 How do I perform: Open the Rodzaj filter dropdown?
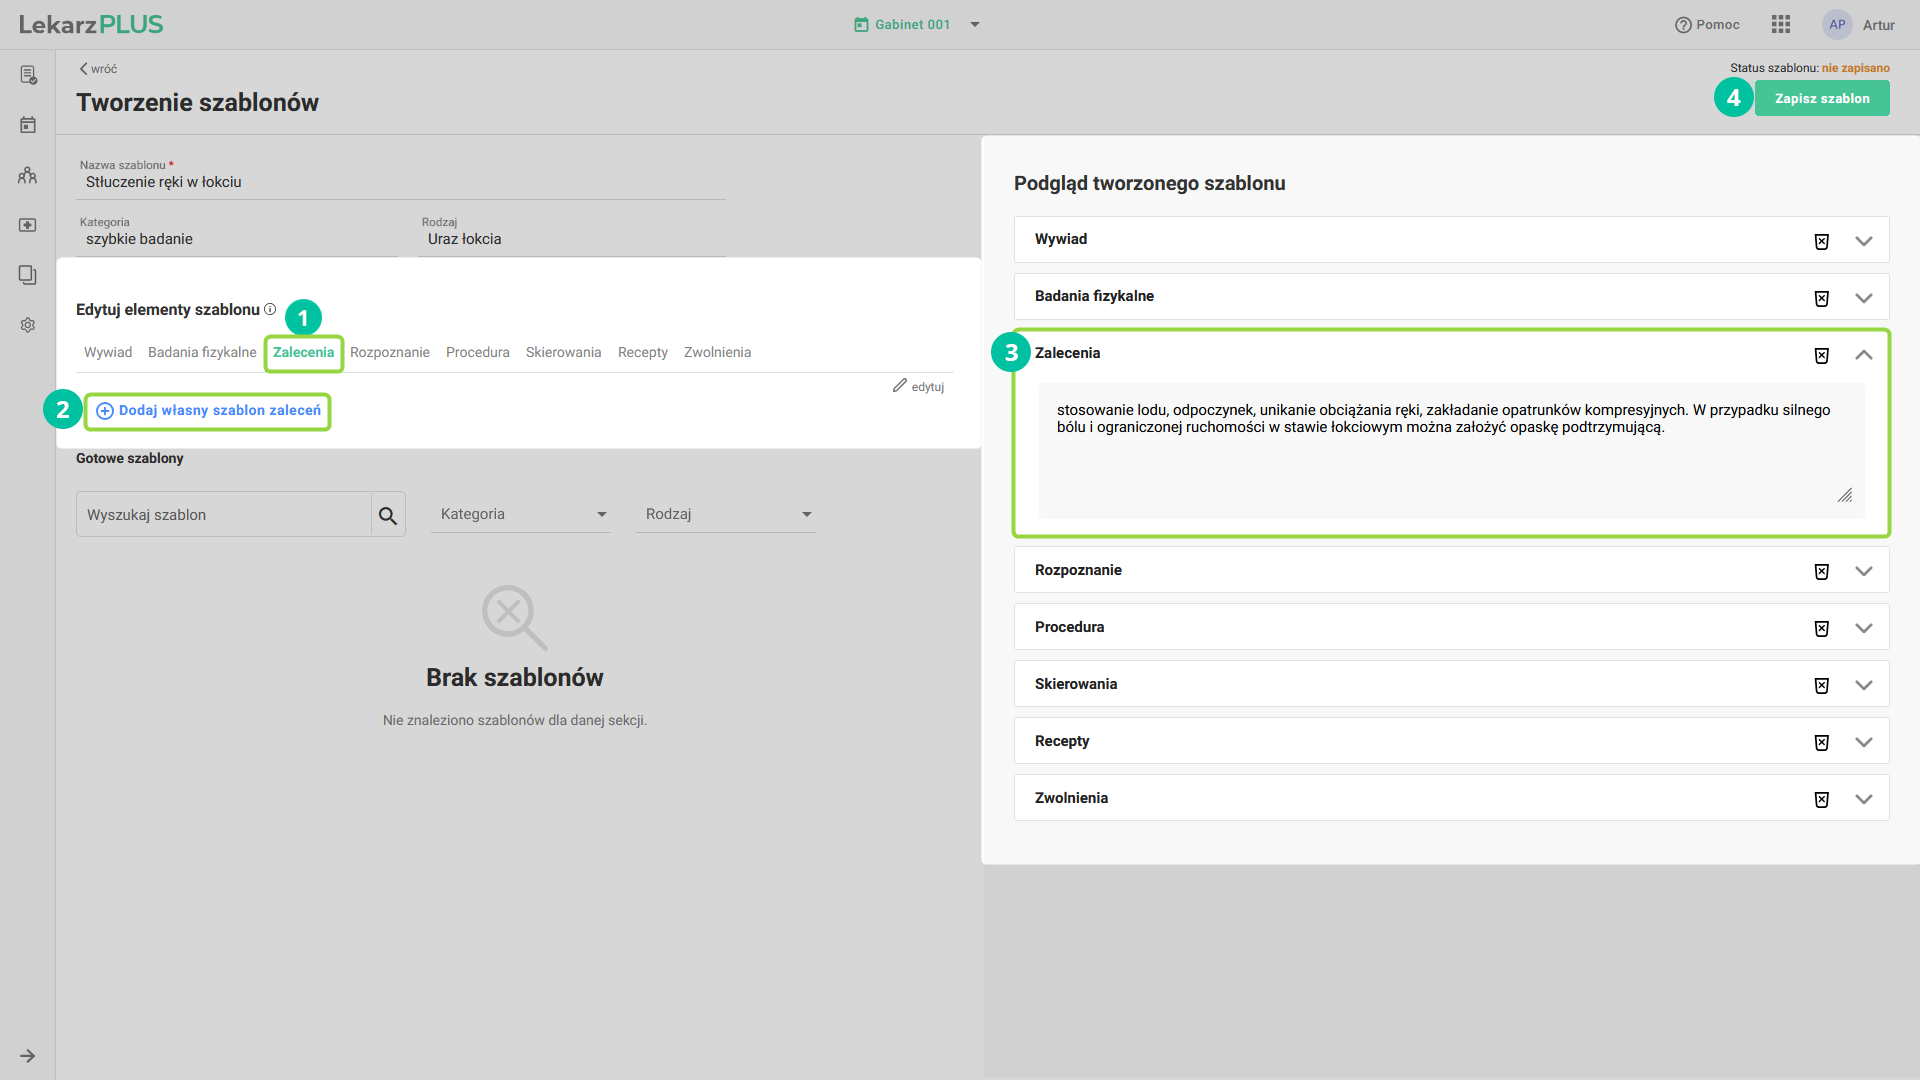tap(725, 514)
